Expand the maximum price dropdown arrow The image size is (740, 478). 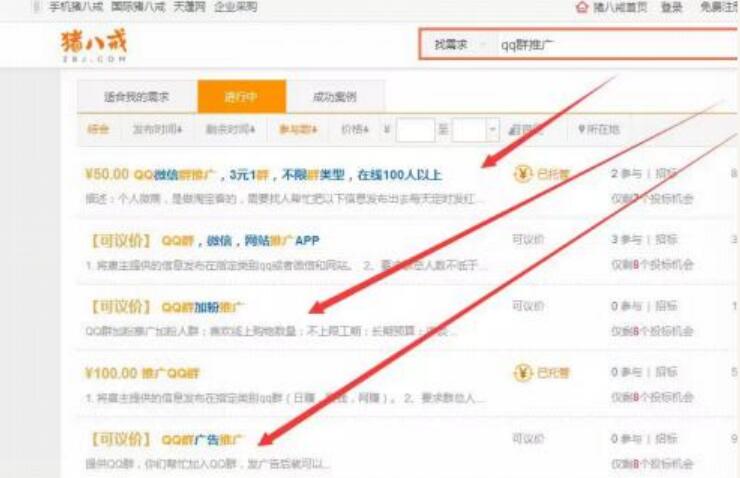pos(492,129)
